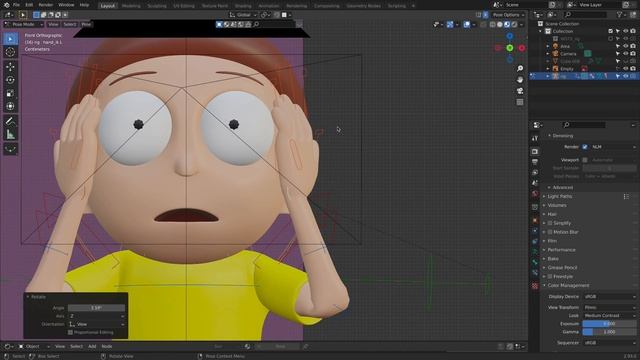Open the Tool properties tab icon
The width and height of the screenshot is (640, 360).
click(x=535, y=138)
